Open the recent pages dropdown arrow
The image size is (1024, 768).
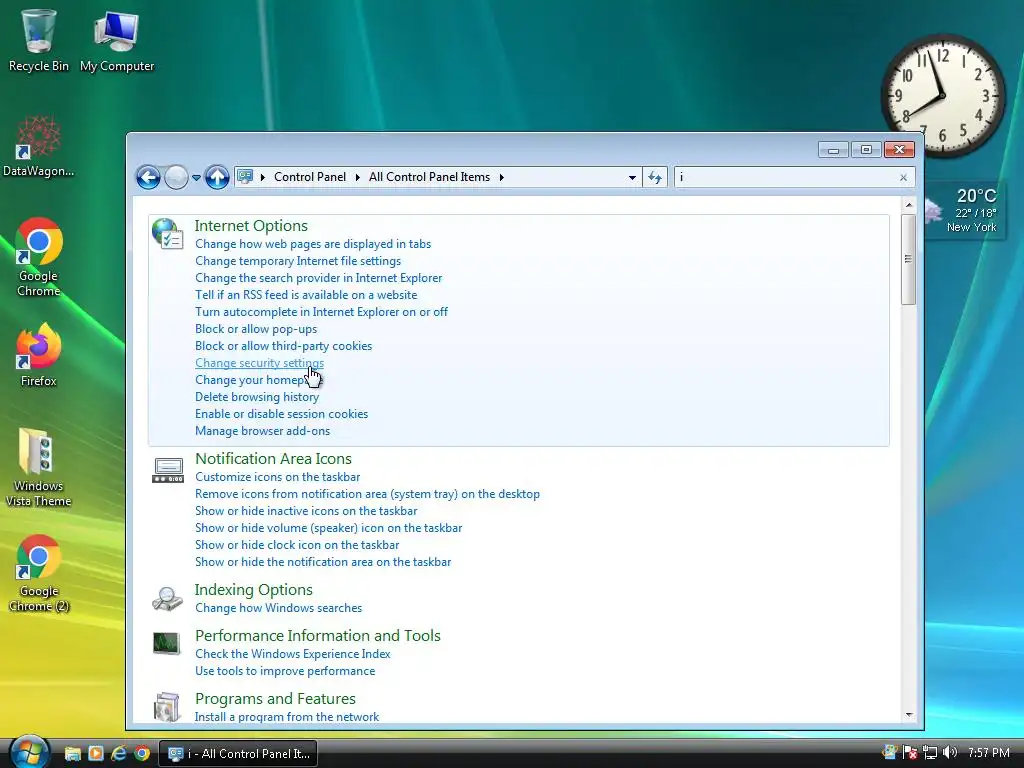pyautogui.click(x=196, y=178)
